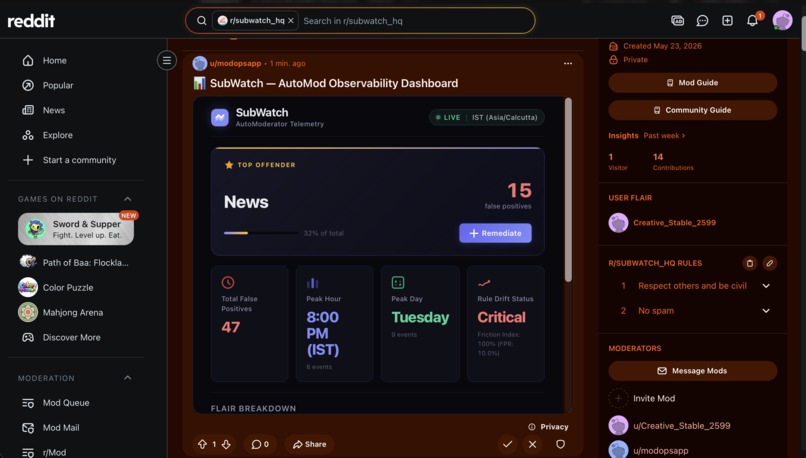This screenshot has height=458, width=806.
Task: Click the reddit logo
Action: (x=31, y=21)
